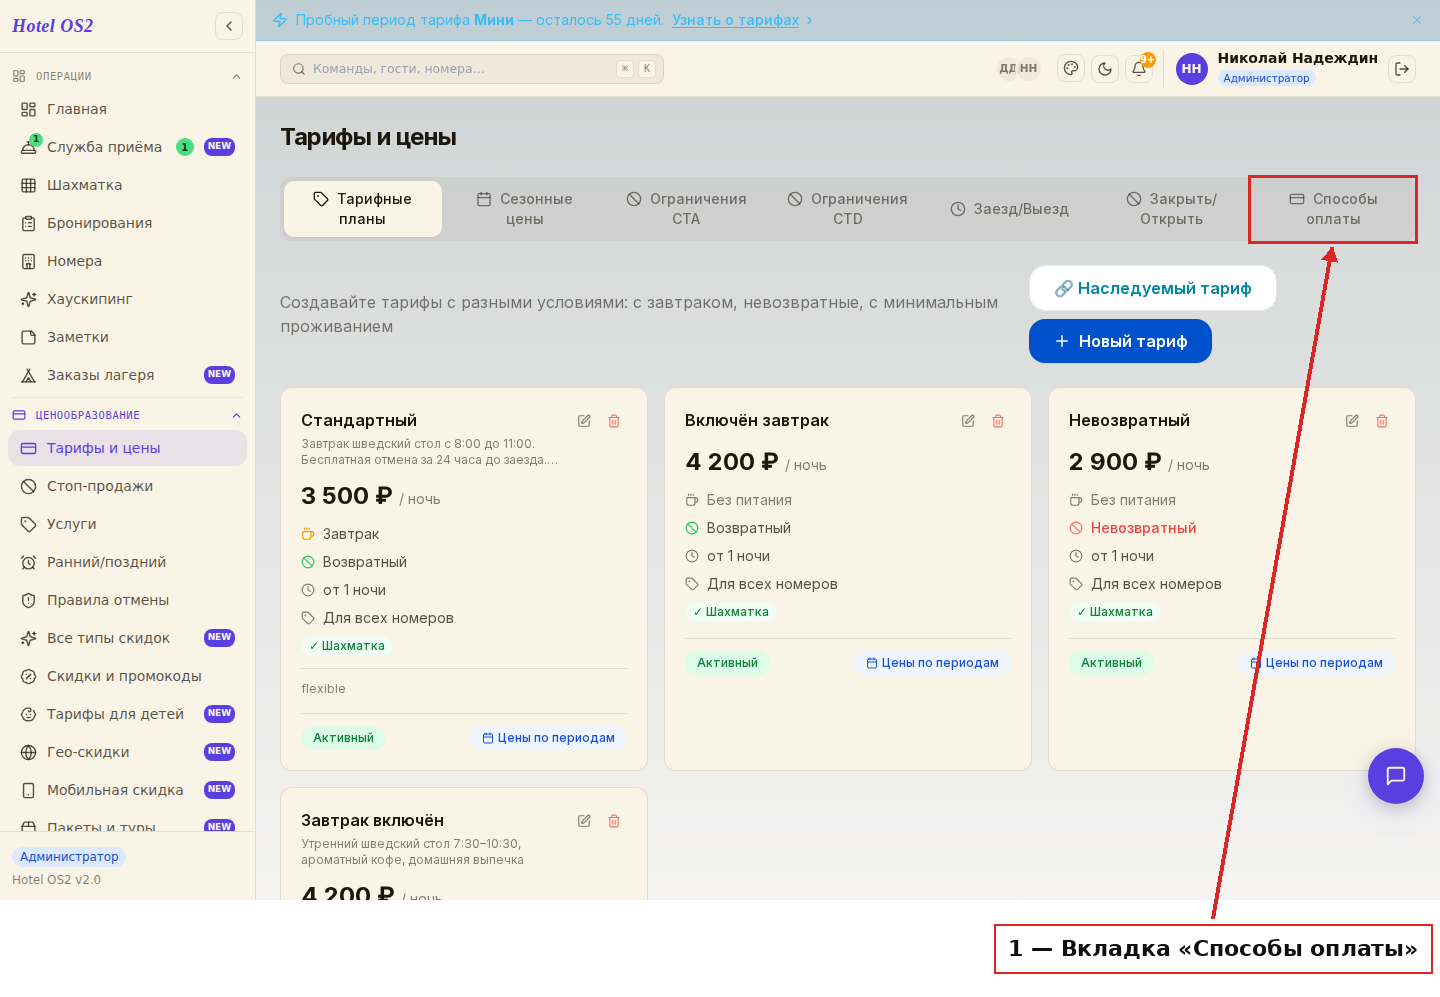
Task: Open Ограничения CTD tab
Action: coord(847,209)
